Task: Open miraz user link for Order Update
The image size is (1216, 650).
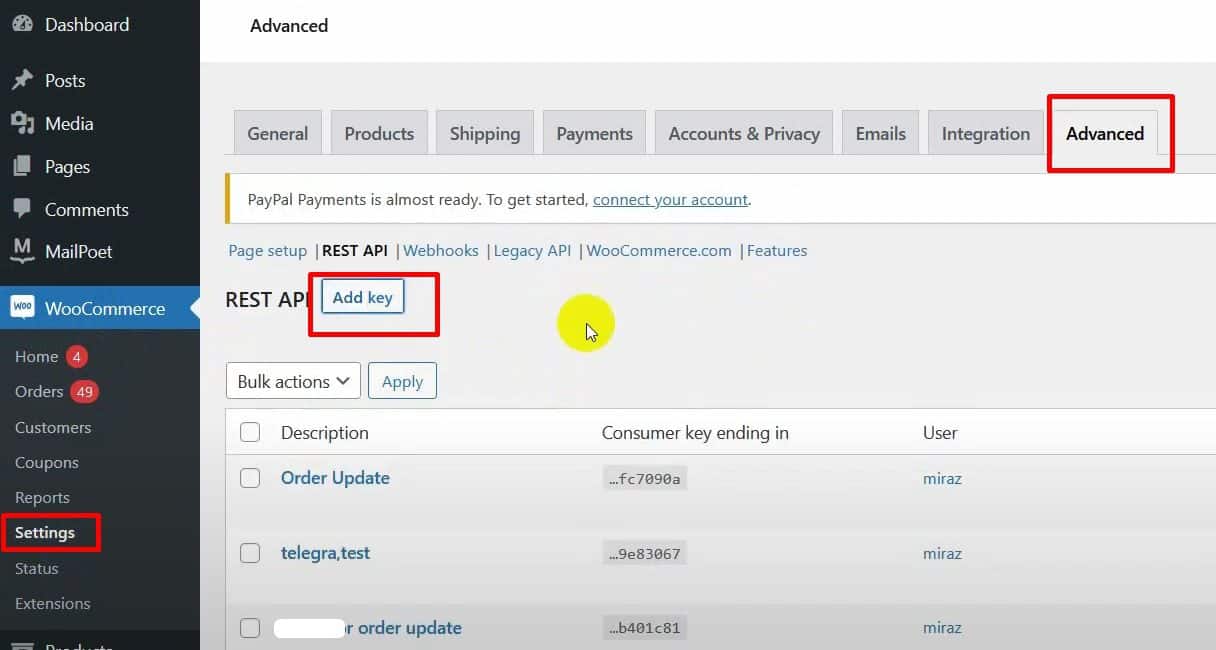Action: pos(941,479)
